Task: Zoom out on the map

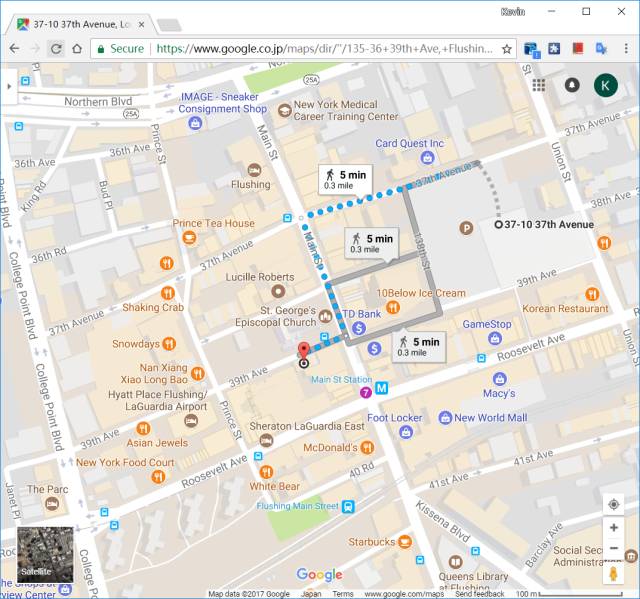Action: pyautogui.click(x=613, y=548)
